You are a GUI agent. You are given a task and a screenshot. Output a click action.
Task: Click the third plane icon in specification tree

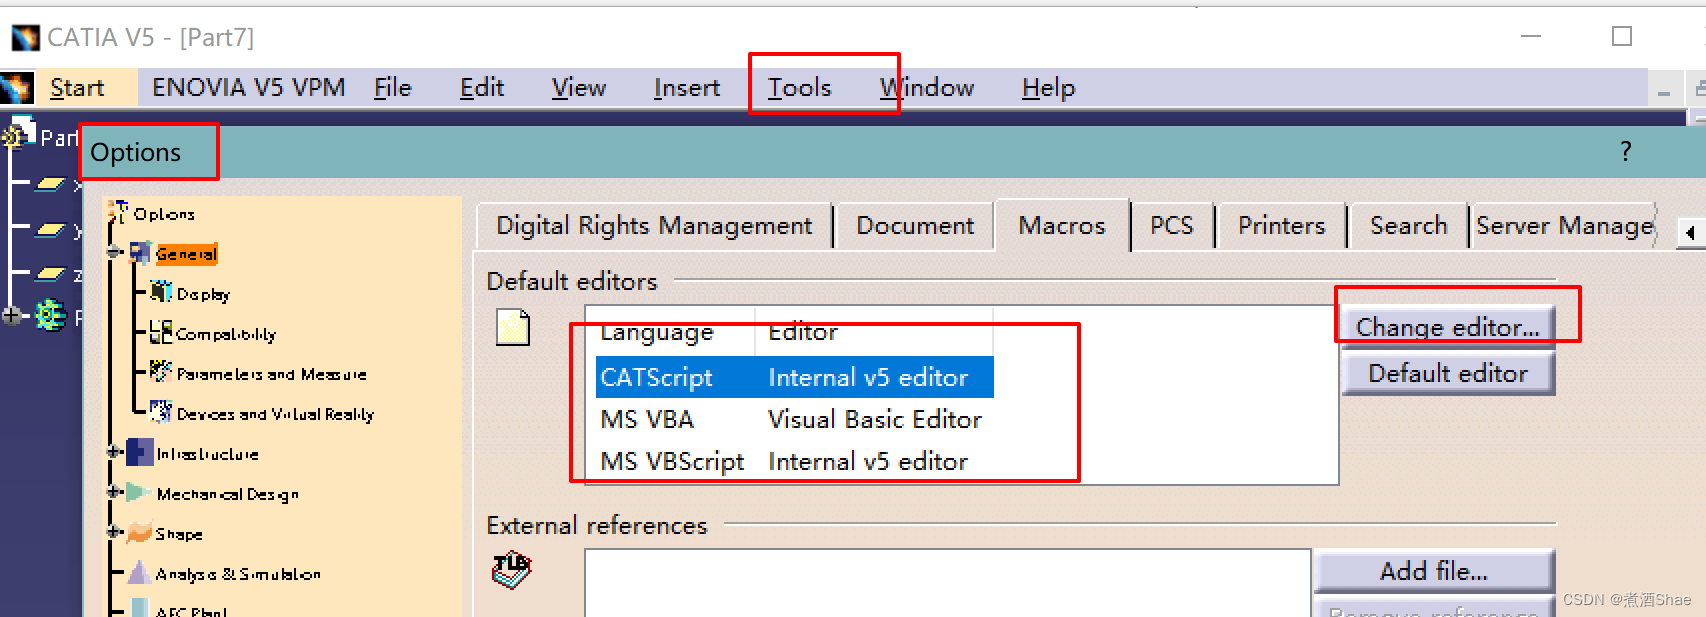pyautogui.click(x=50, y=273)
